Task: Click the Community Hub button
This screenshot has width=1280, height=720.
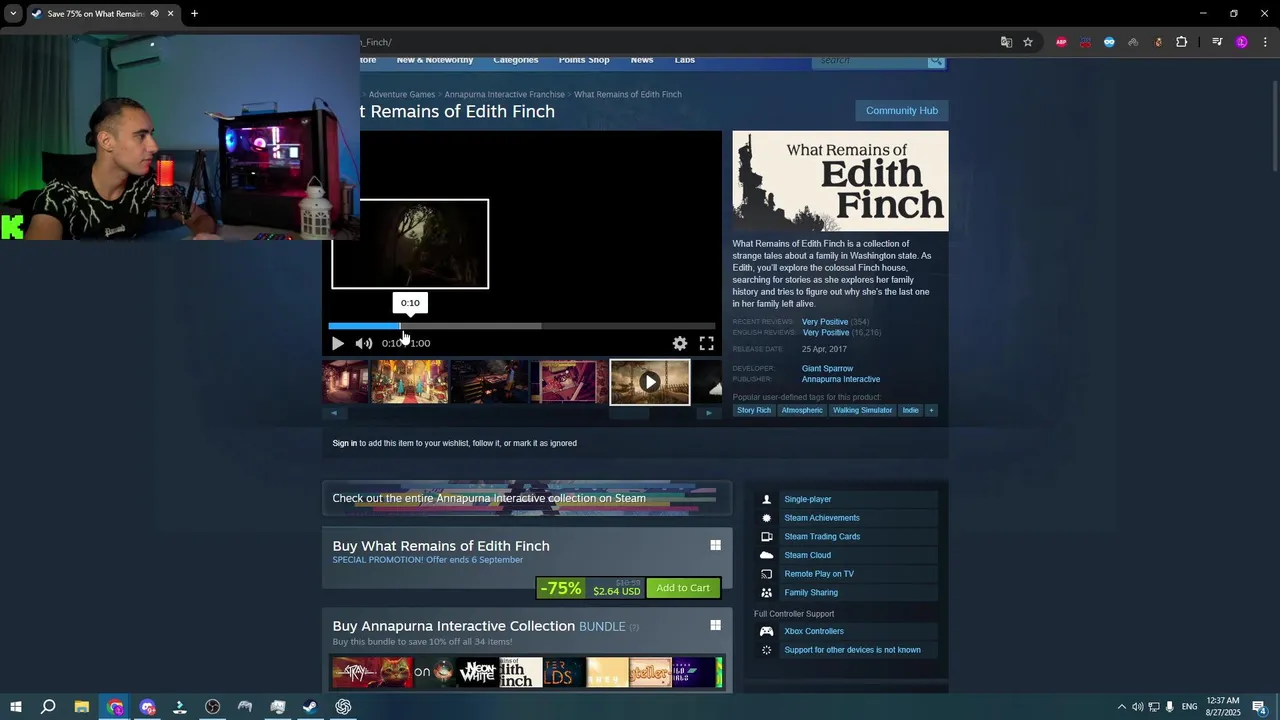Action: pyautogui.click(x=902, y=111)
